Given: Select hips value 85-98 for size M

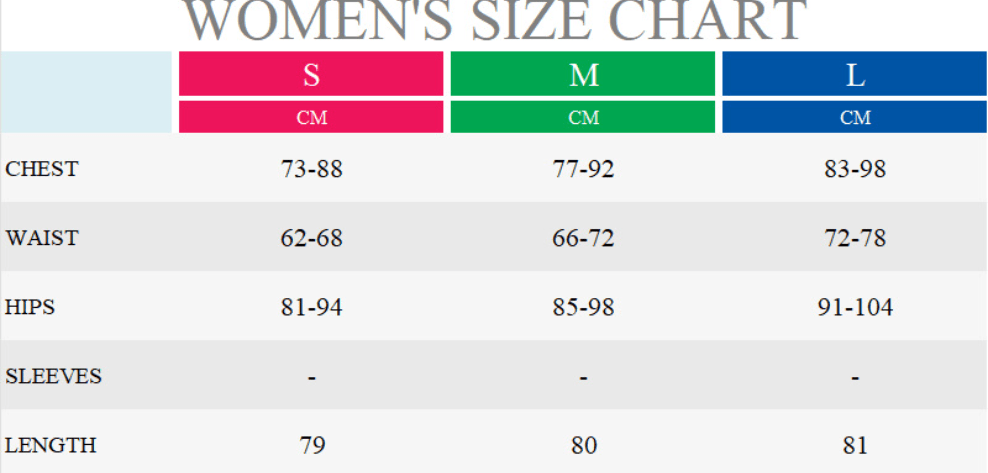Looking at the screenshot, I should (x=583, y=307).
